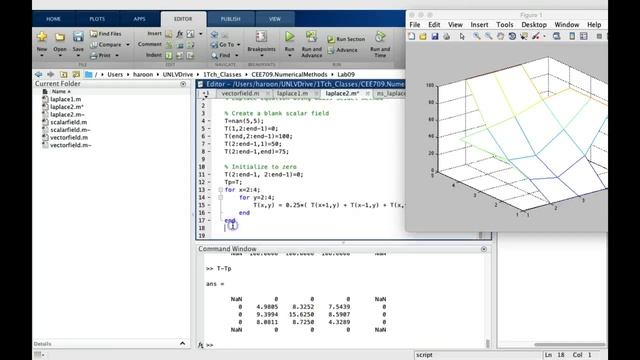
Task: Click the Comment lines icon
Action: click(169, 44)
